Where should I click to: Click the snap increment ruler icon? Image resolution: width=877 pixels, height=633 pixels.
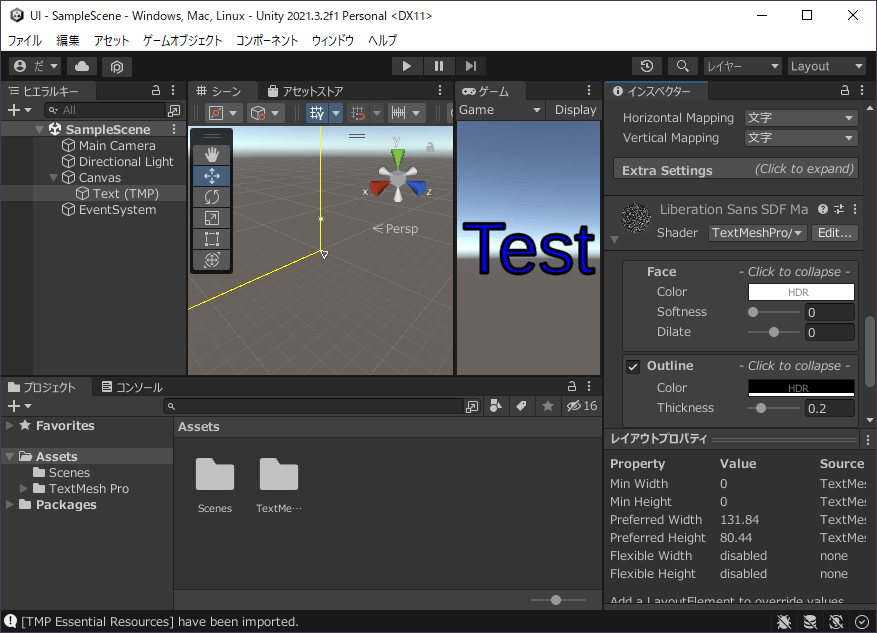coord(398,113)
